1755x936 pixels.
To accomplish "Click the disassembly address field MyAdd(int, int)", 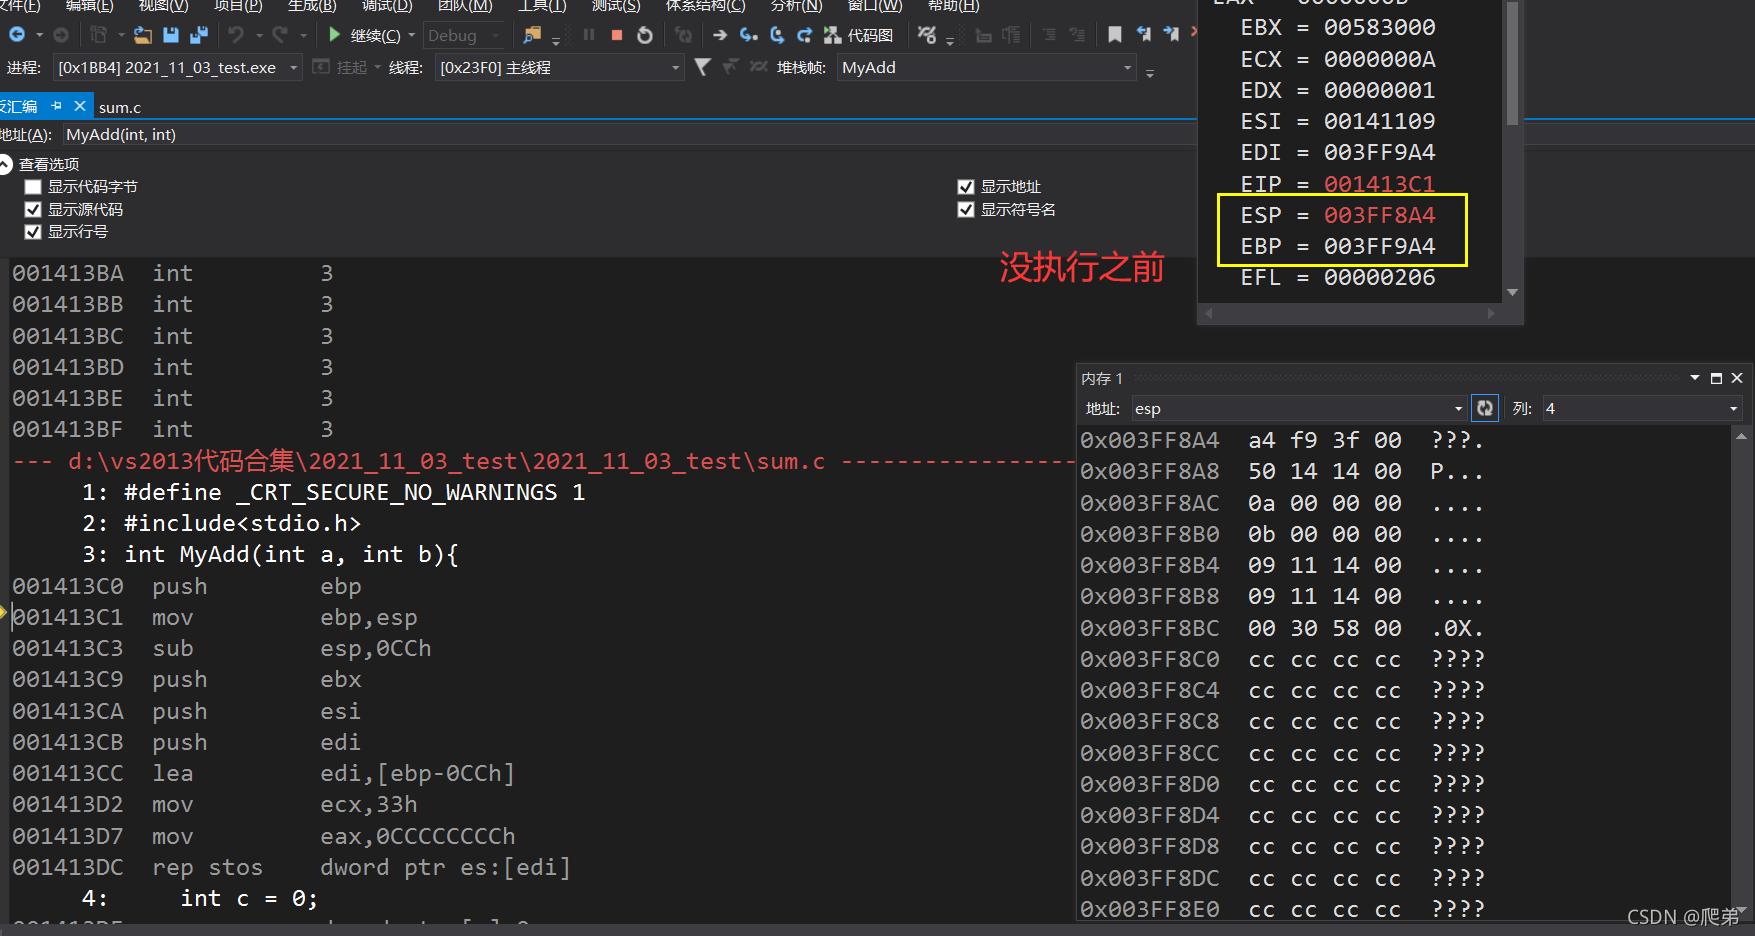I will click(x=629, y=134).
